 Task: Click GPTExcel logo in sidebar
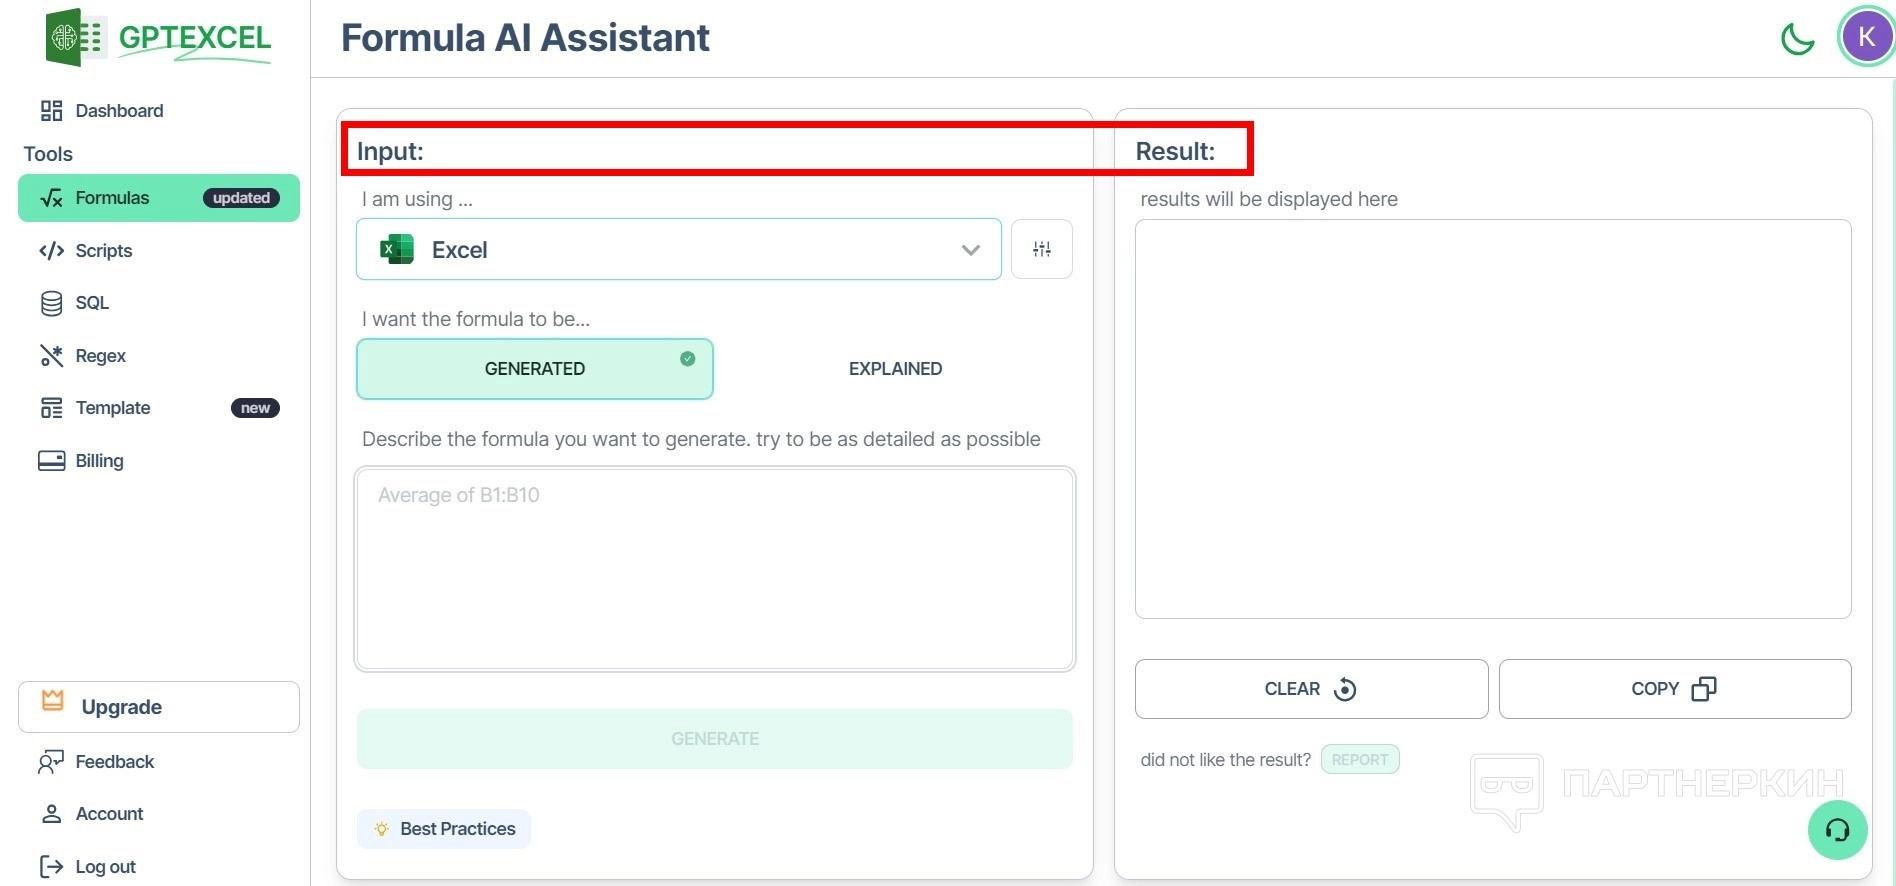159,38
